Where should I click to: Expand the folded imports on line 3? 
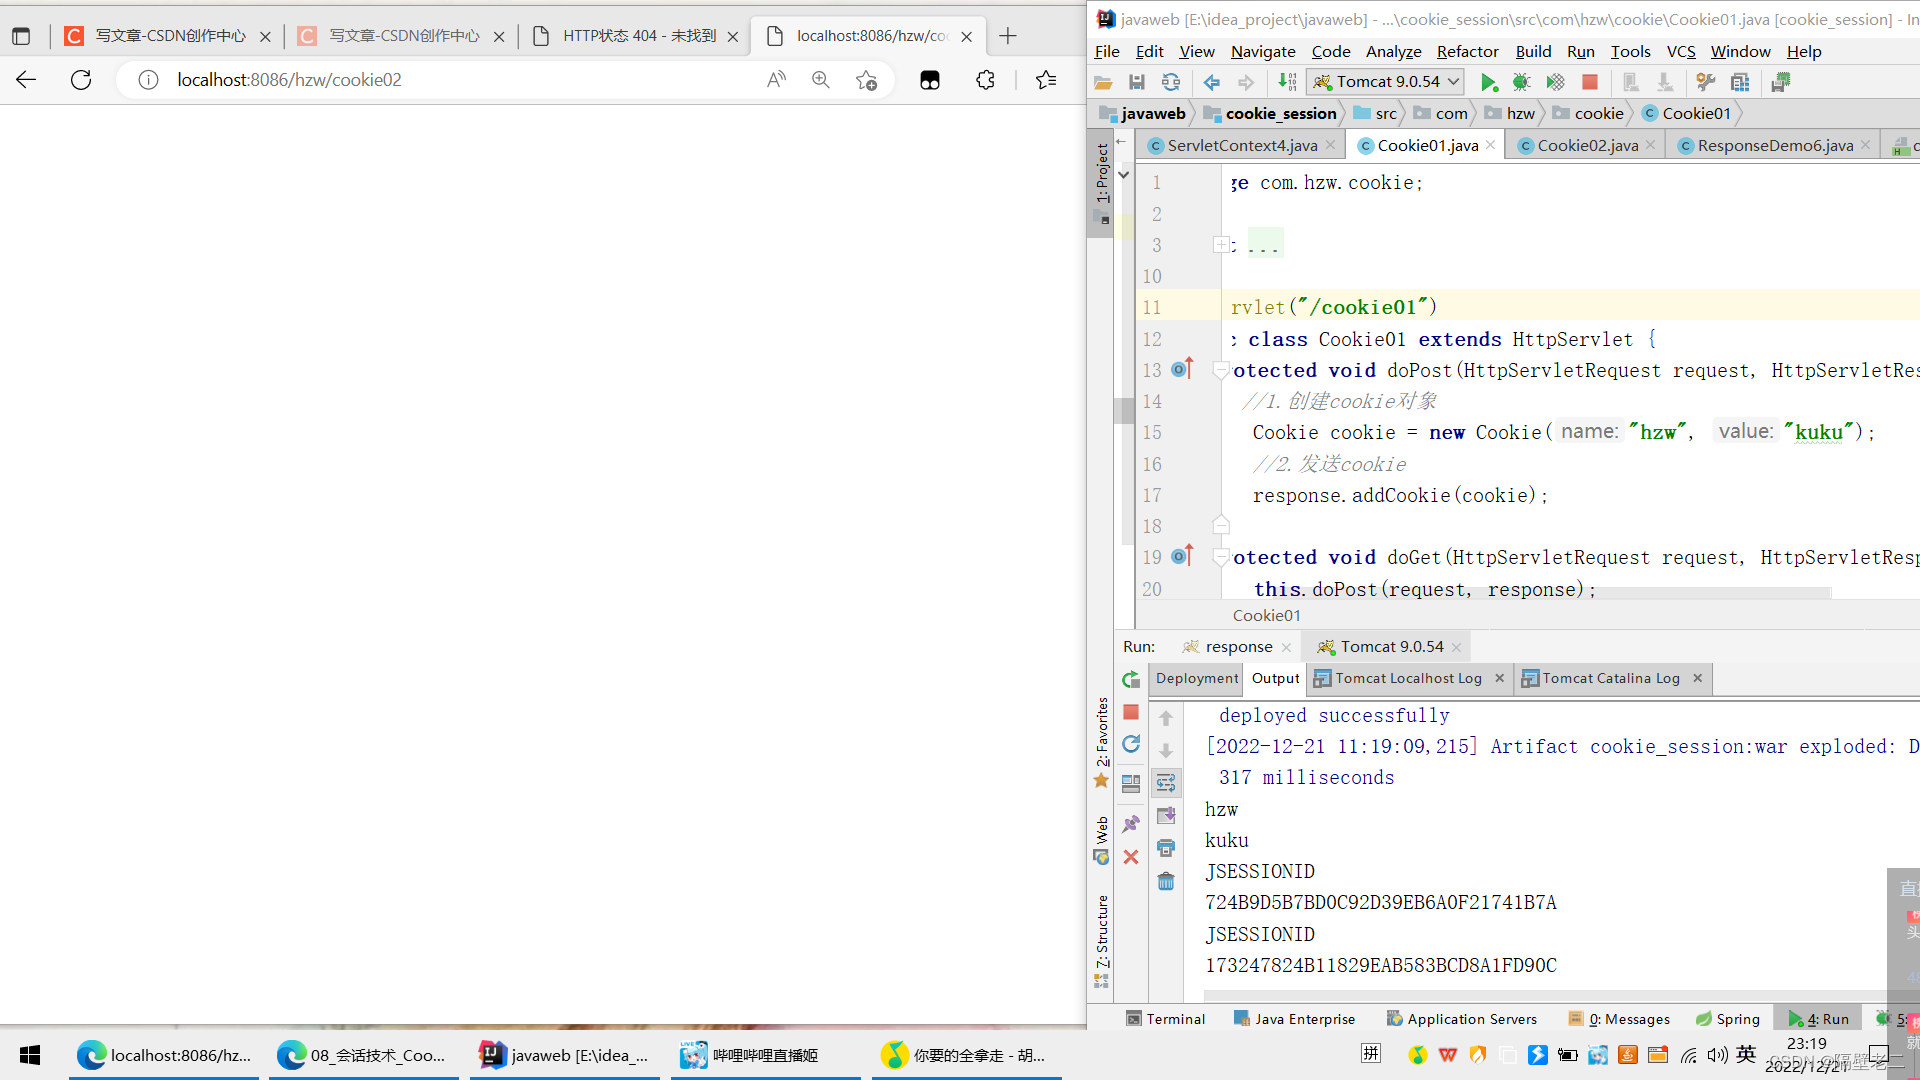pos(1221,245)
